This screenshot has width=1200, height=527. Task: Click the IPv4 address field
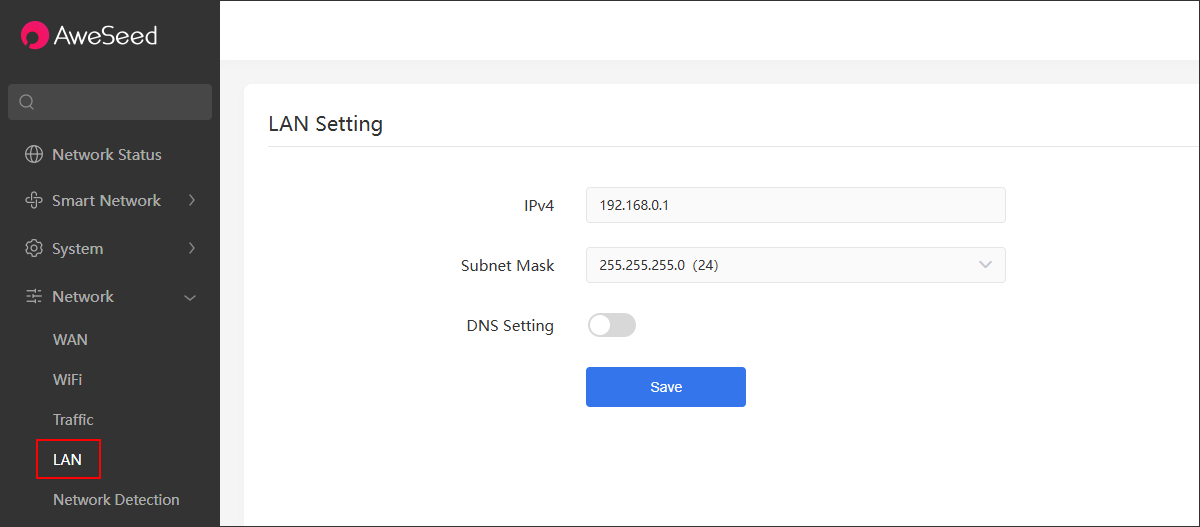click(796, 205)
